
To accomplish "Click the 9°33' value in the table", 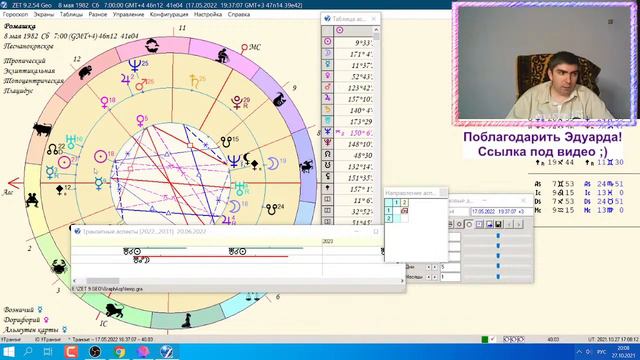I will coord(363,42).
